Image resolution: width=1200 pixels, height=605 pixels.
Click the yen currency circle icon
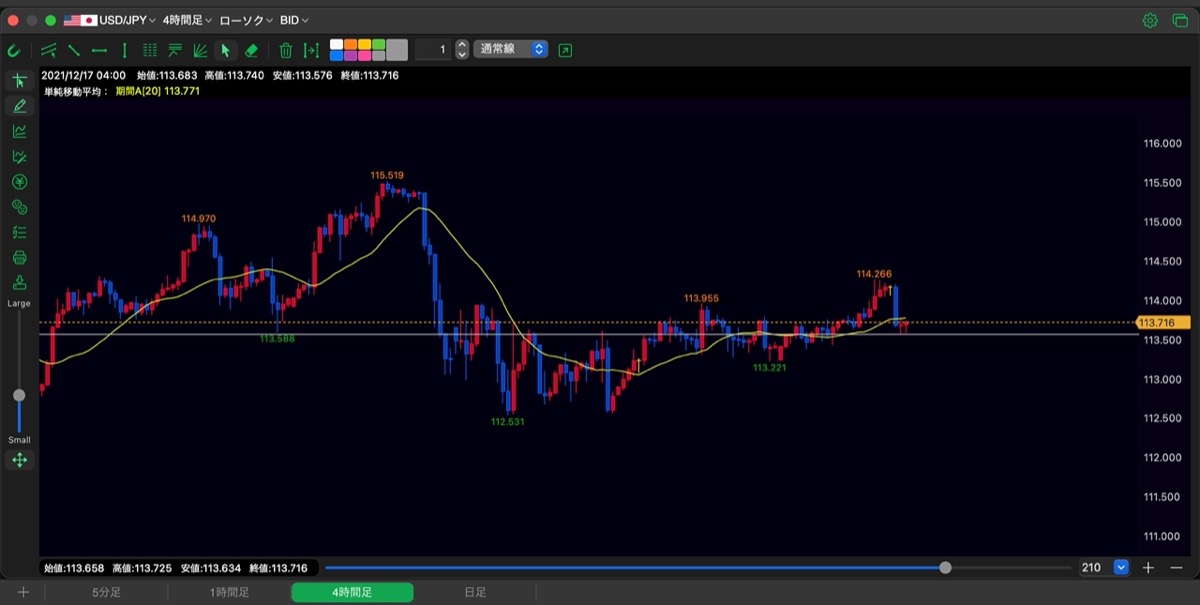(19, 182)
